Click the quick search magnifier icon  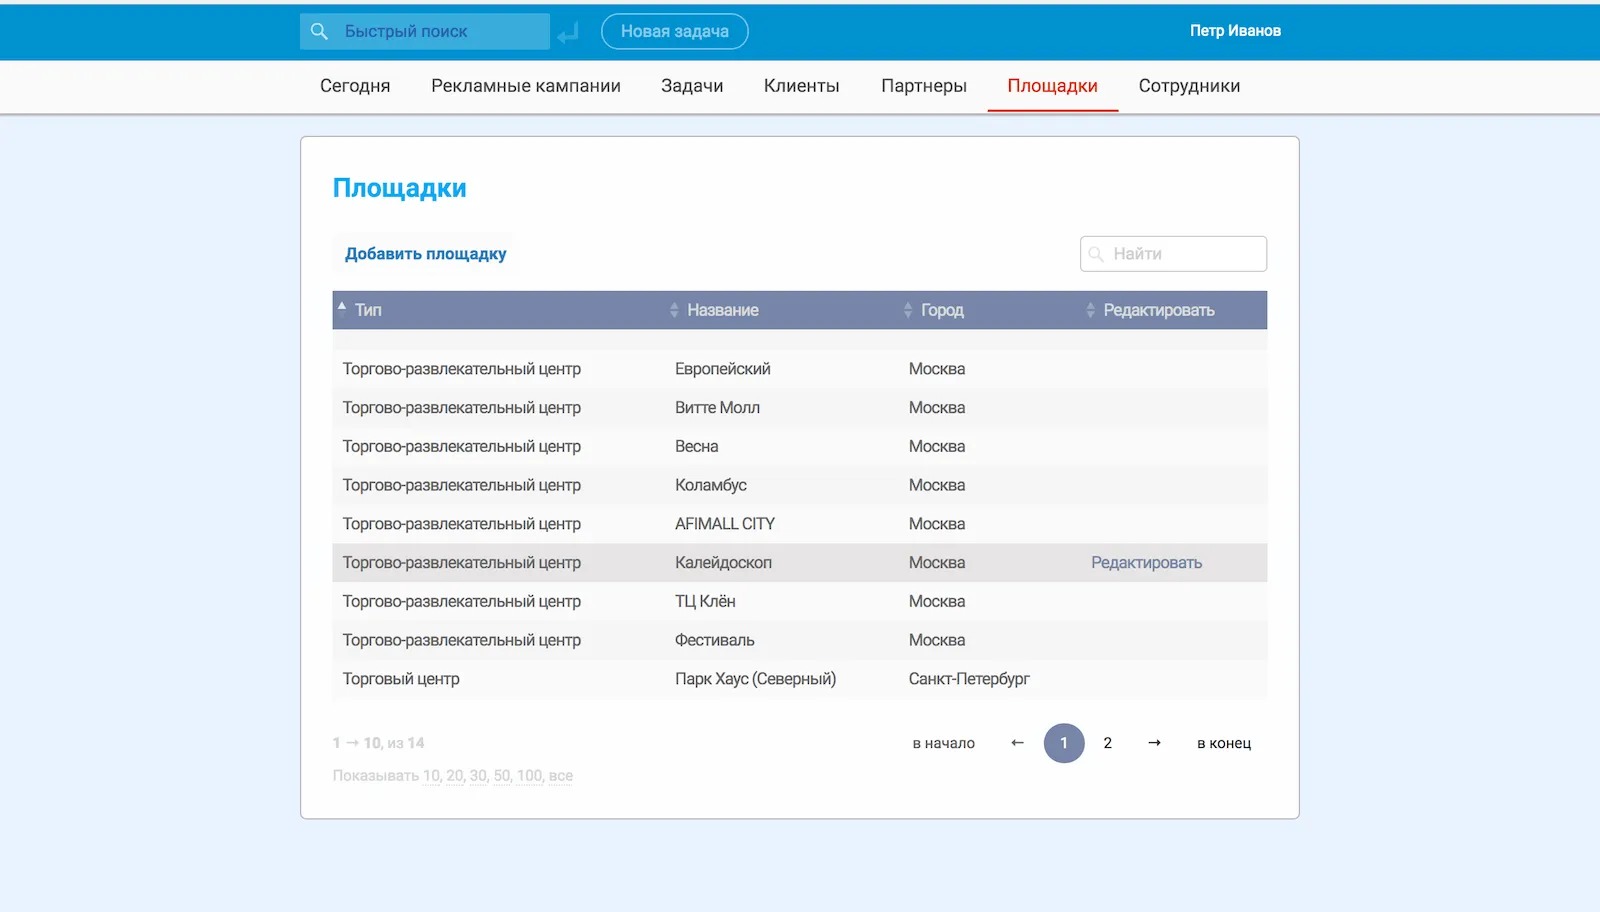click(319, 32)
